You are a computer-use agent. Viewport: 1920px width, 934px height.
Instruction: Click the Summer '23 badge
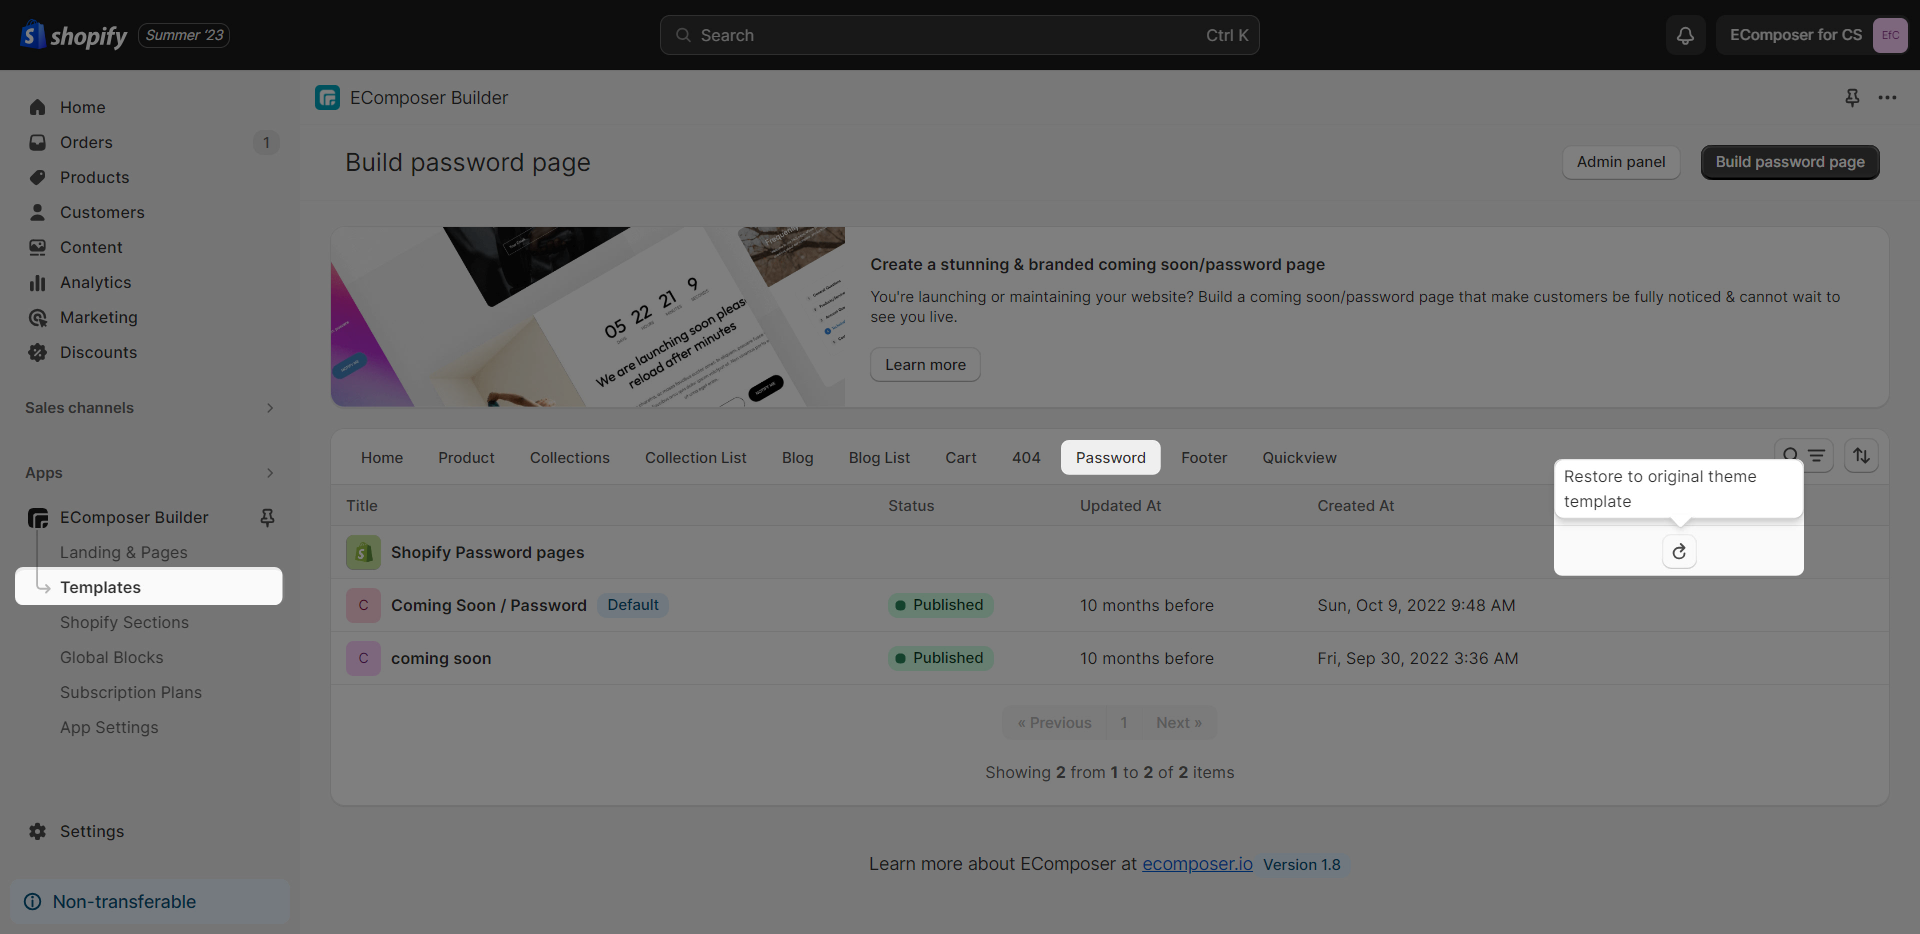click(184, 35)
